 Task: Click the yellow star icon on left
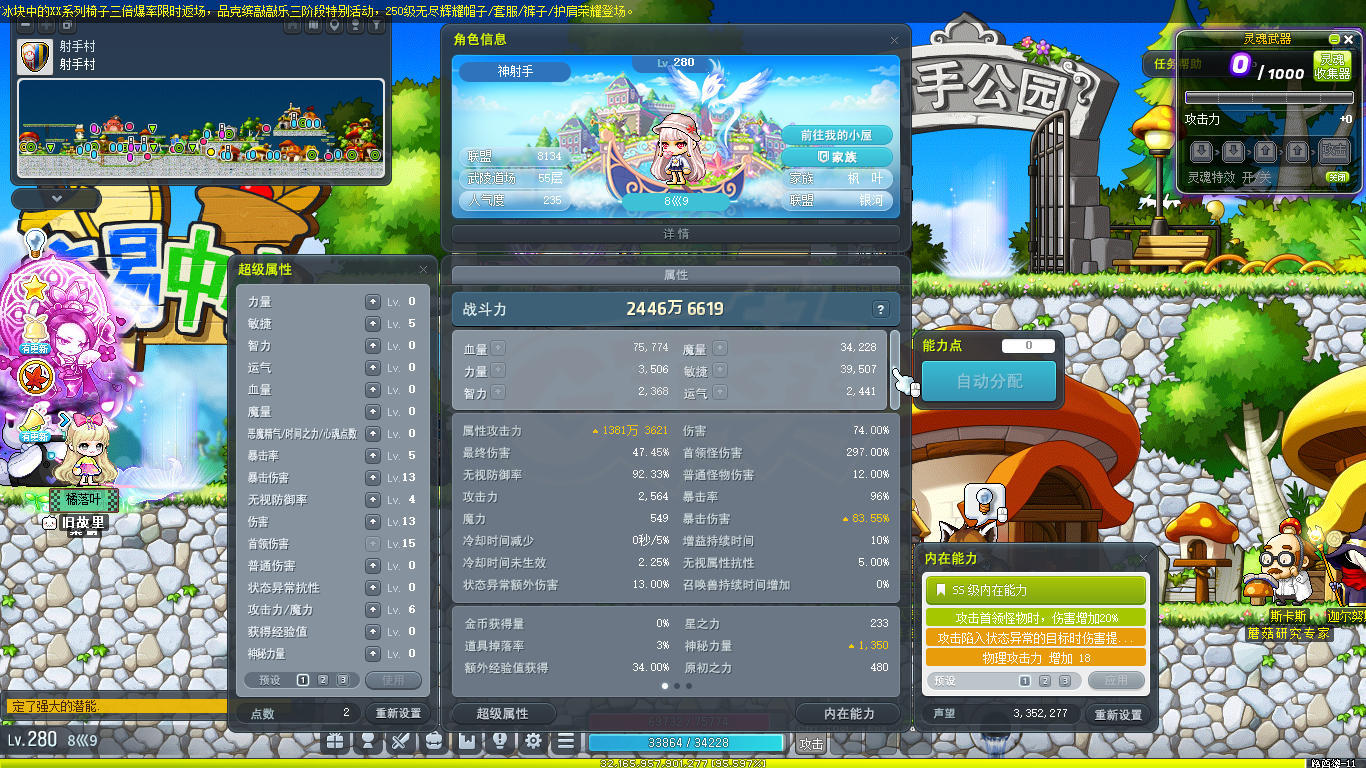pos(36,289)
